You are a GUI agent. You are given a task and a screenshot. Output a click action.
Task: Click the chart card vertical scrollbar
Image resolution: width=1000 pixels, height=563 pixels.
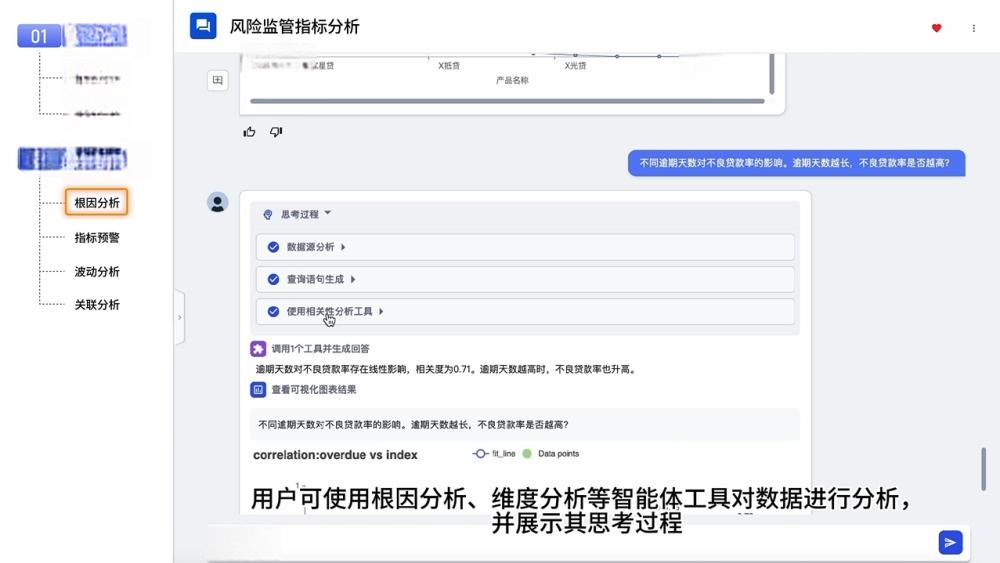[x=772, y=74]
